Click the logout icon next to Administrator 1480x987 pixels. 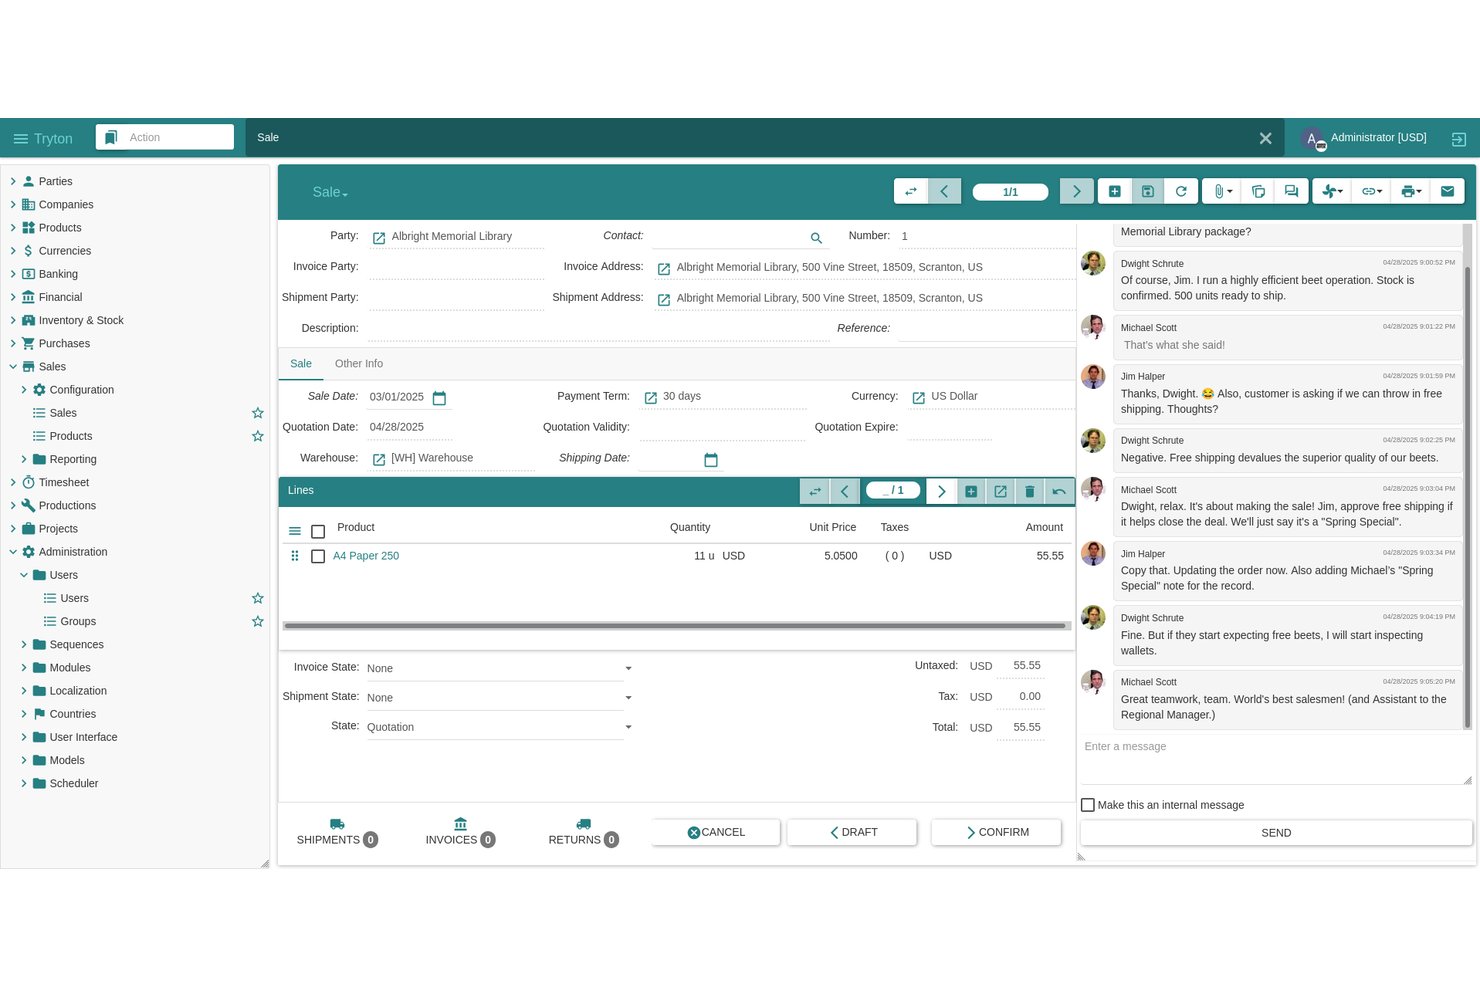(x=1458, y=139)
